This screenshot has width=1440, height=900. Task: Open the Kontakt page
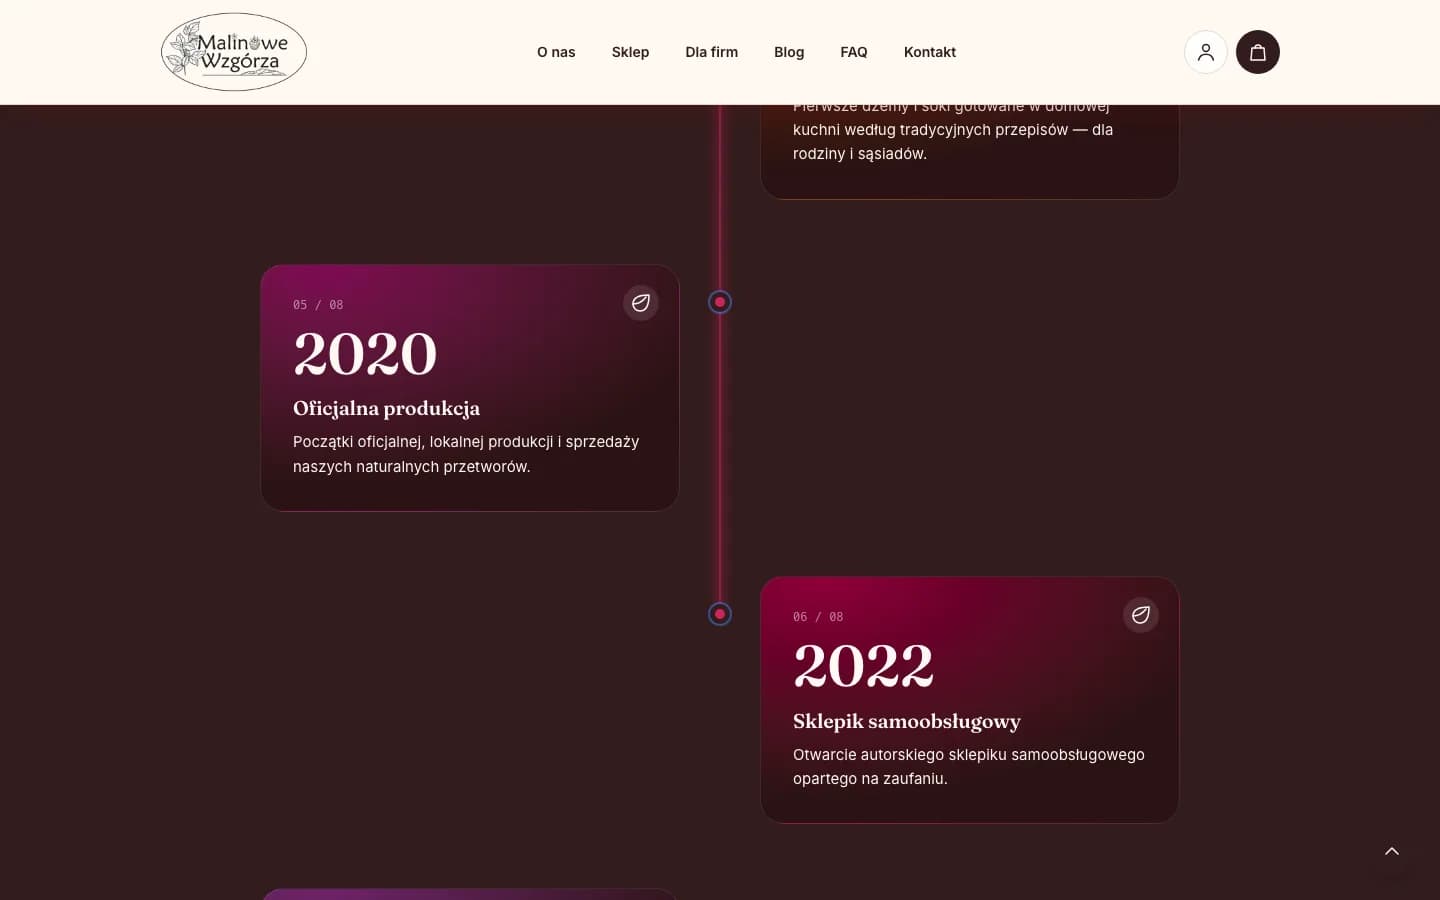coord(930,52)
